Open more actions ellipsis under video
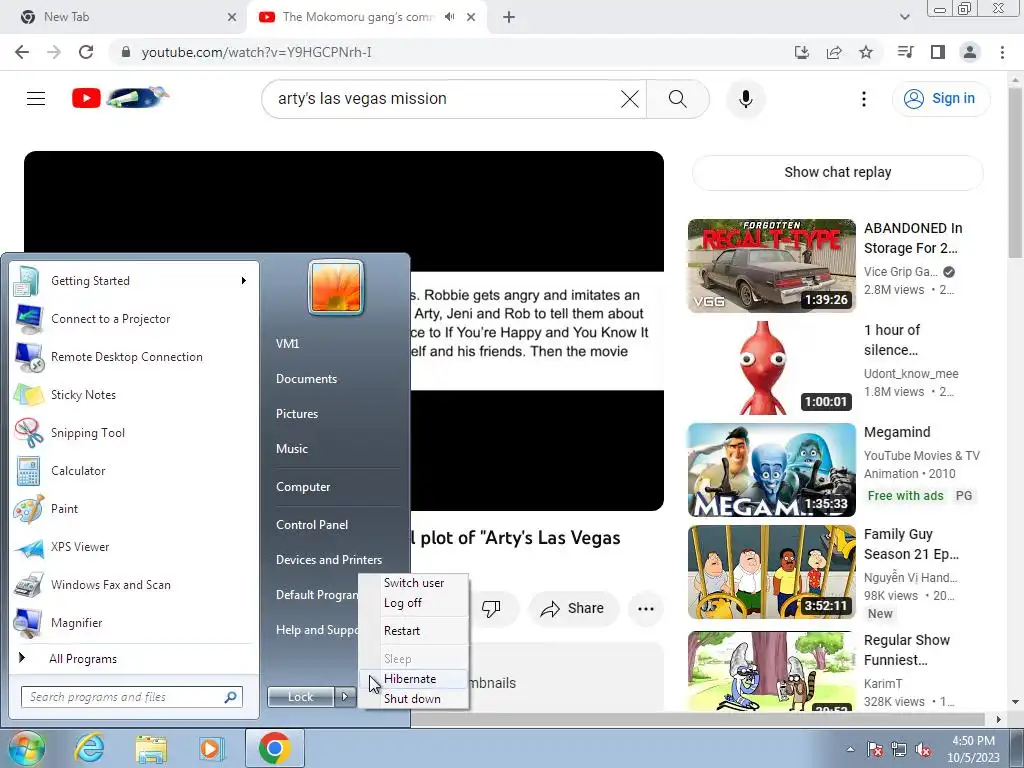This screenshot has width=1024, height=768. click(x=645, y=609)
